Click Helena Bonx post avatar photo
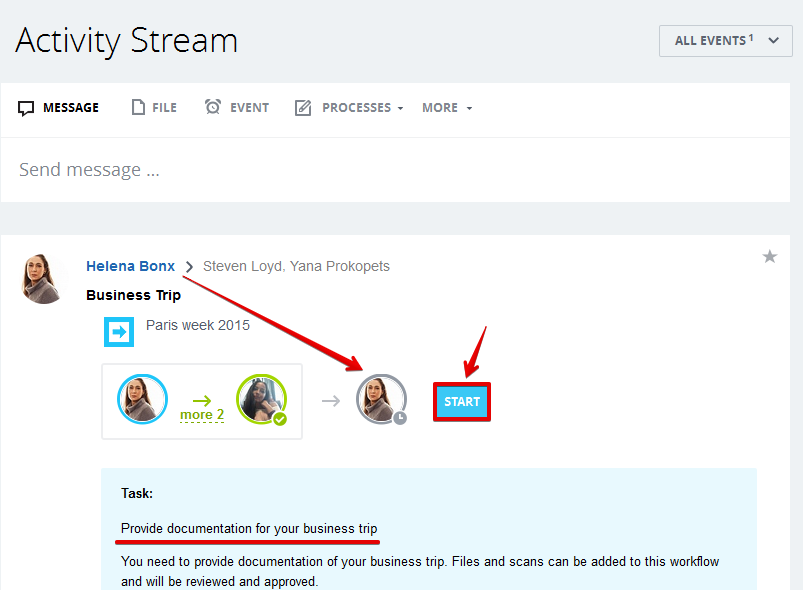 (42, 279)
